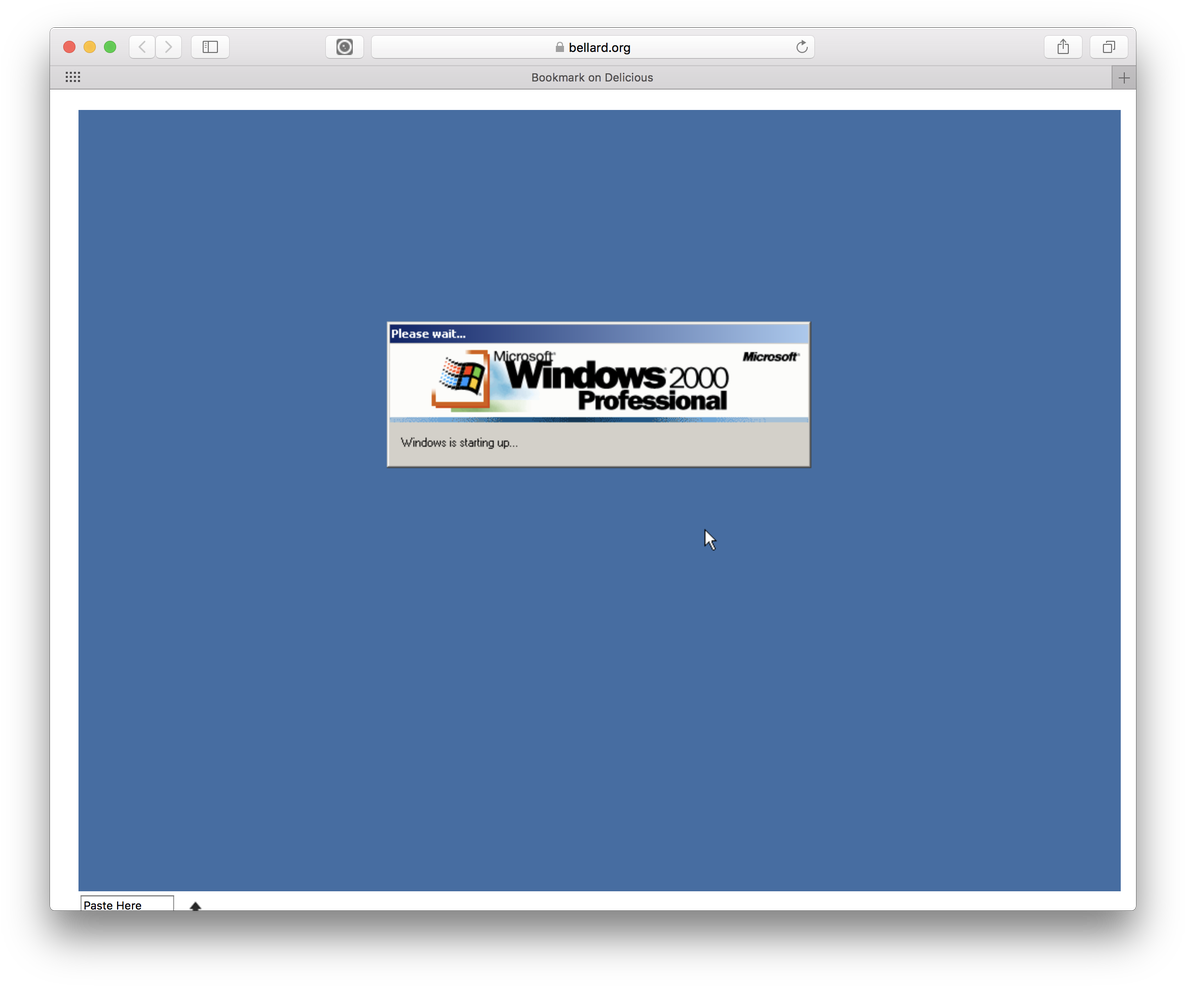The height and width of the screenshot is (986, 1185).
Task: Show all tabs overview
Action: (1109, 47)
